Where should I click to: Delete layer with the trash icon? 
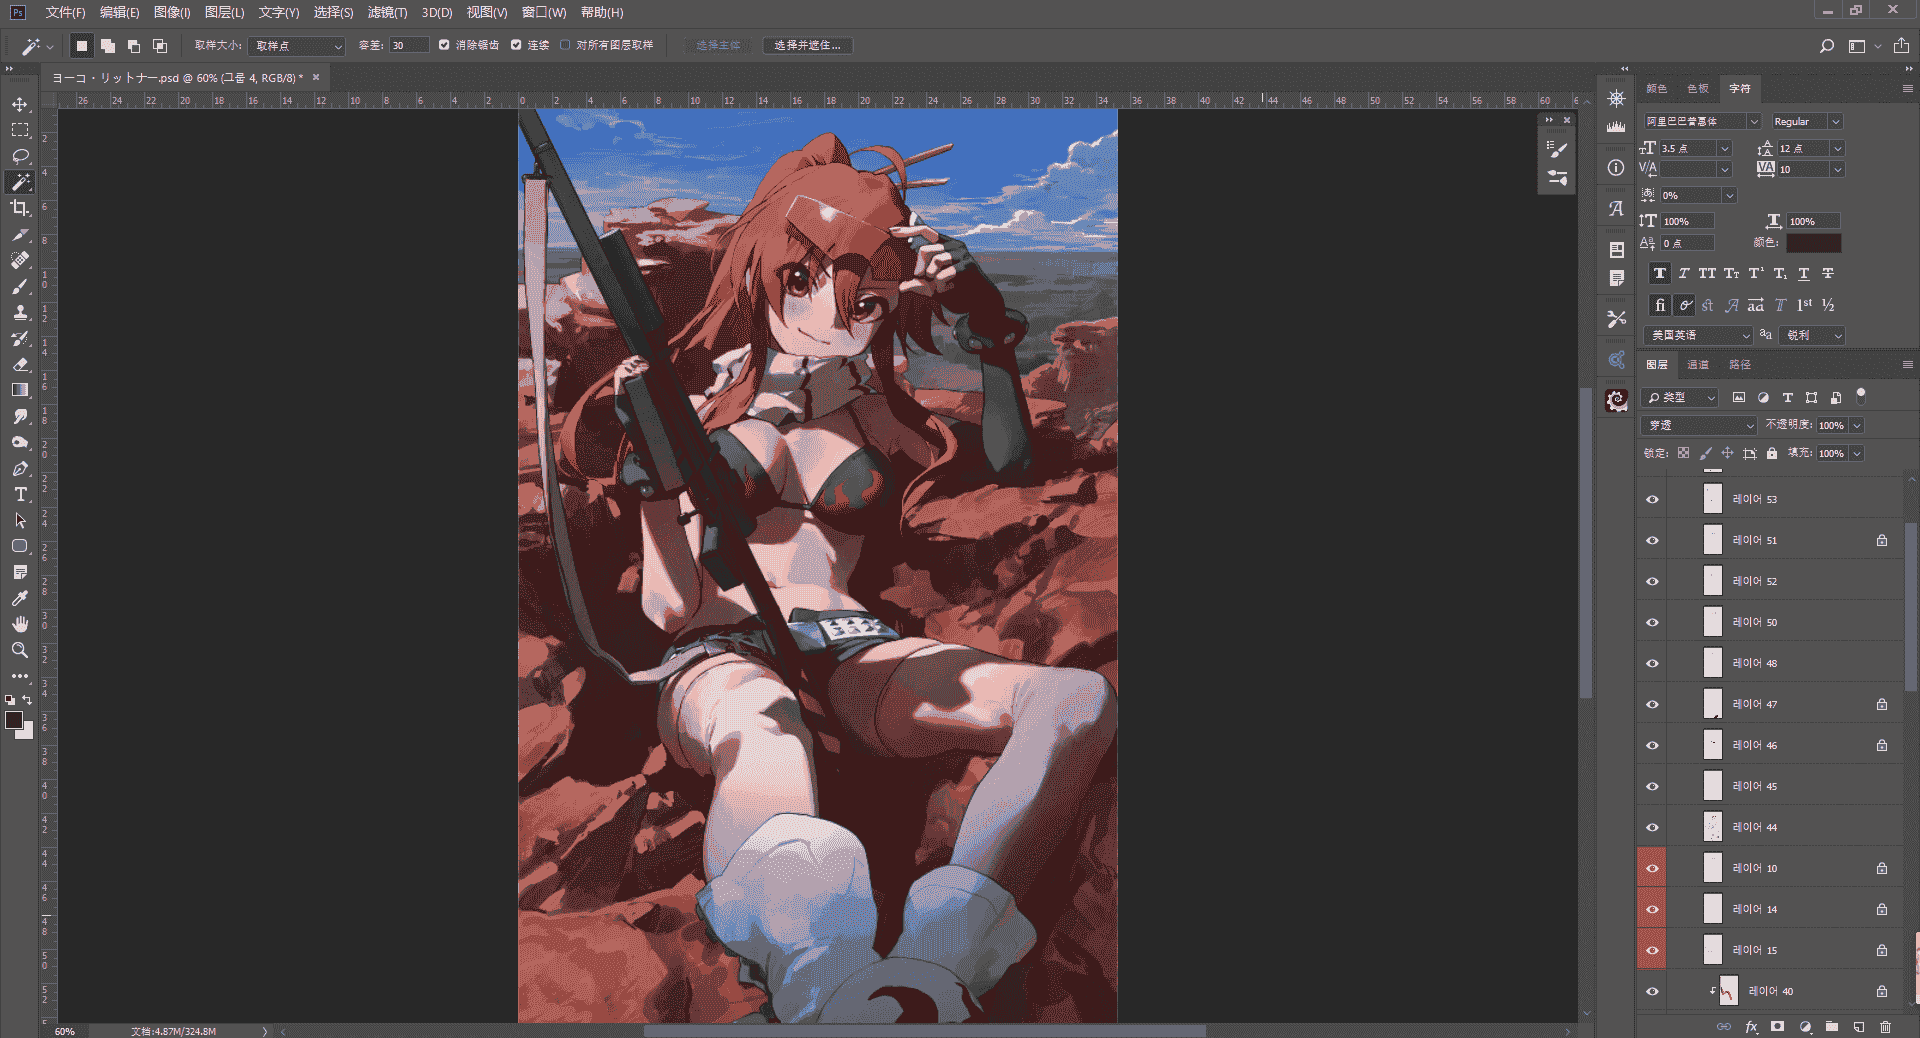point(1885,1026)
